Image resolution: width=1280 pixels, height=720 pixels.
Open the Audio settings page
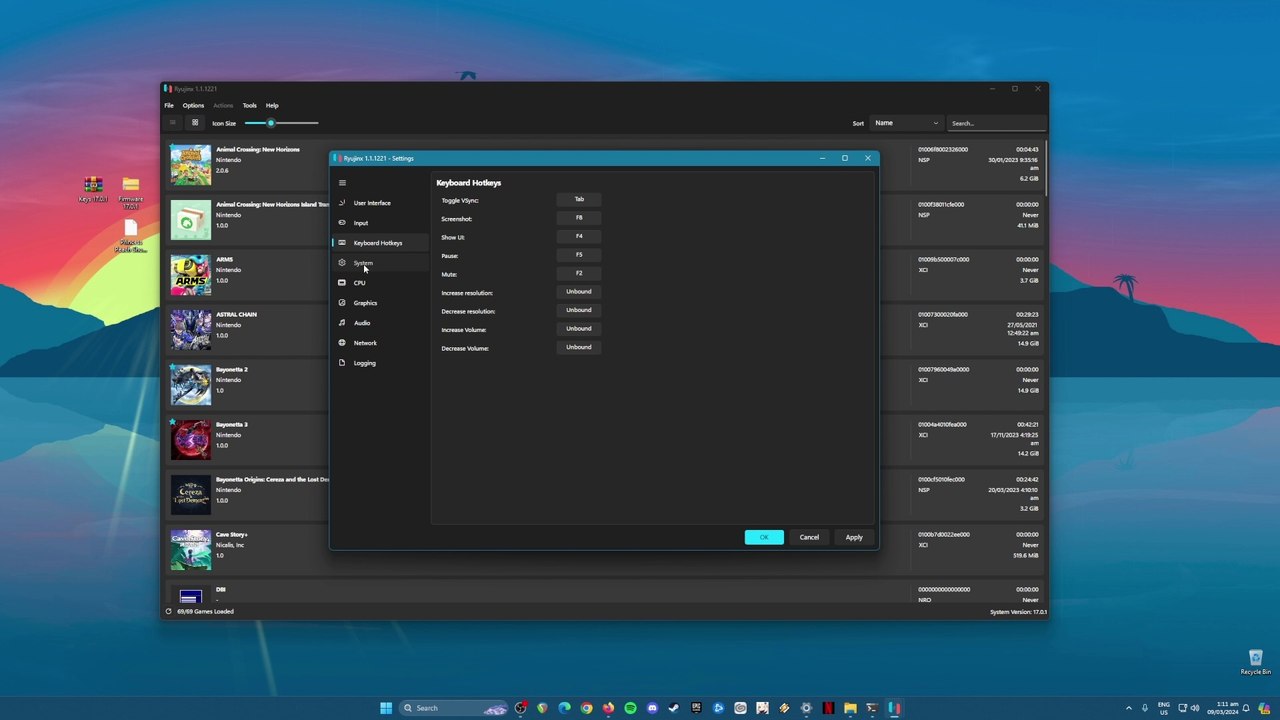click(381, 323)
